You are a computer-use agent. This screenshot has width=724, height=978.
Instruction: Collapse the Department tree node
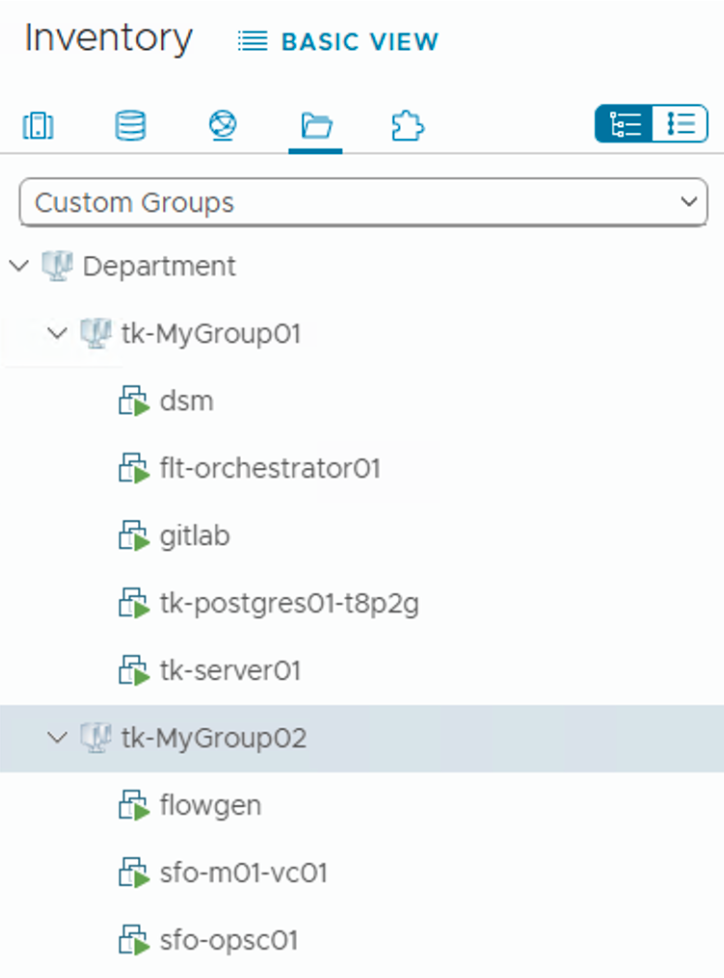click(x=18, y=266)
